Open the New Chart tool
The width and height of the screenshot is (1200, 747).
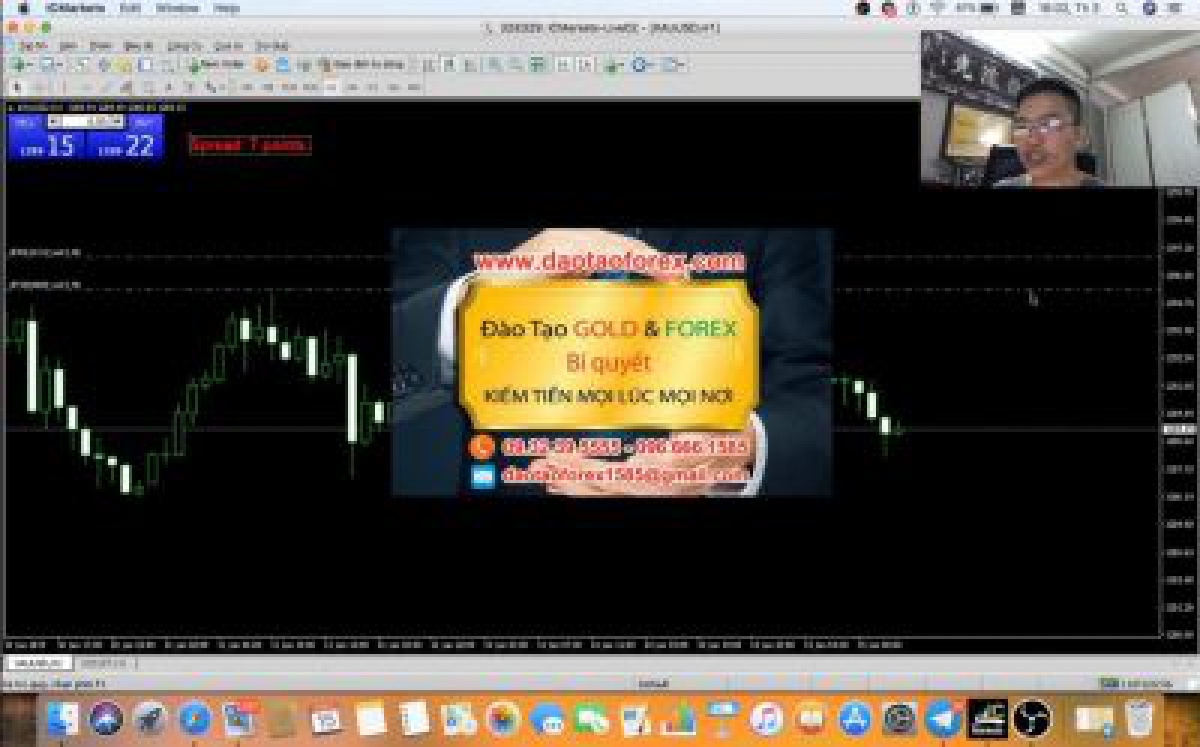click(x=22, y=64)
